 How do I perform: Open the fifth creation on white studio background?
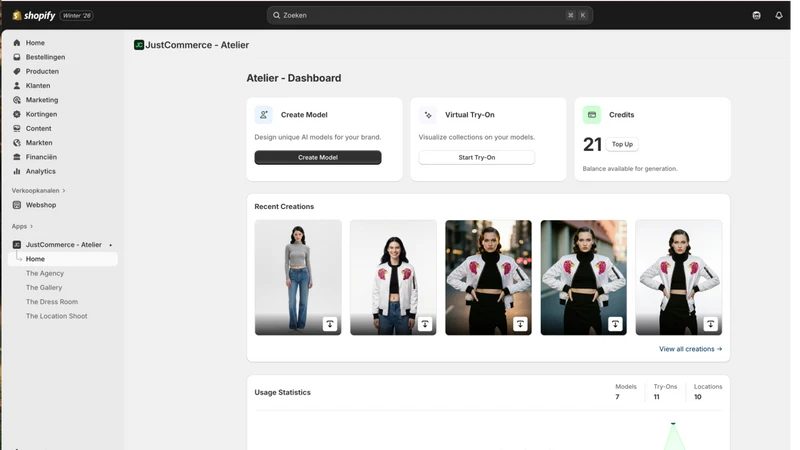pyautogui.click(x=679, y=278)
